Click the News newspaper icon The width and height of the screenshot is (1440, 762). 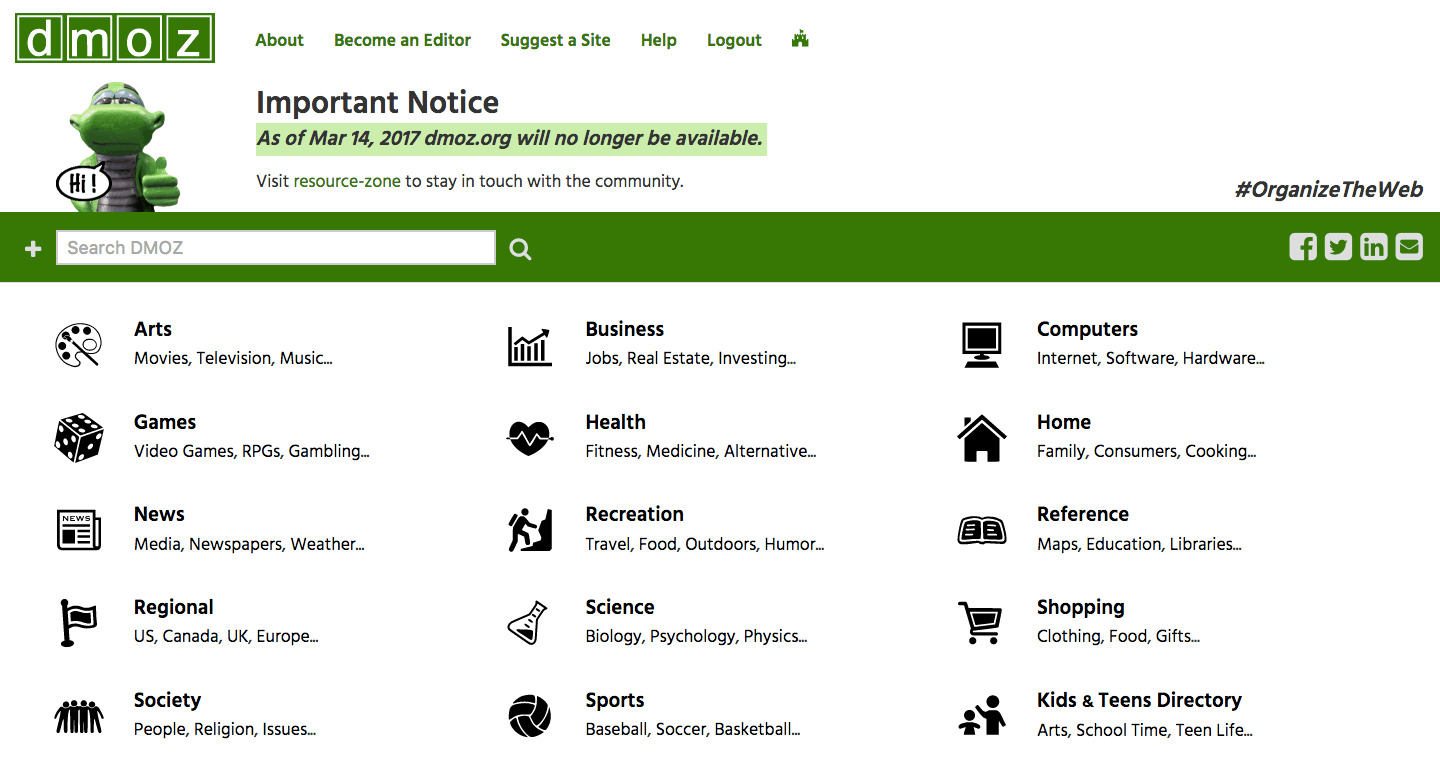coord(79,530)
